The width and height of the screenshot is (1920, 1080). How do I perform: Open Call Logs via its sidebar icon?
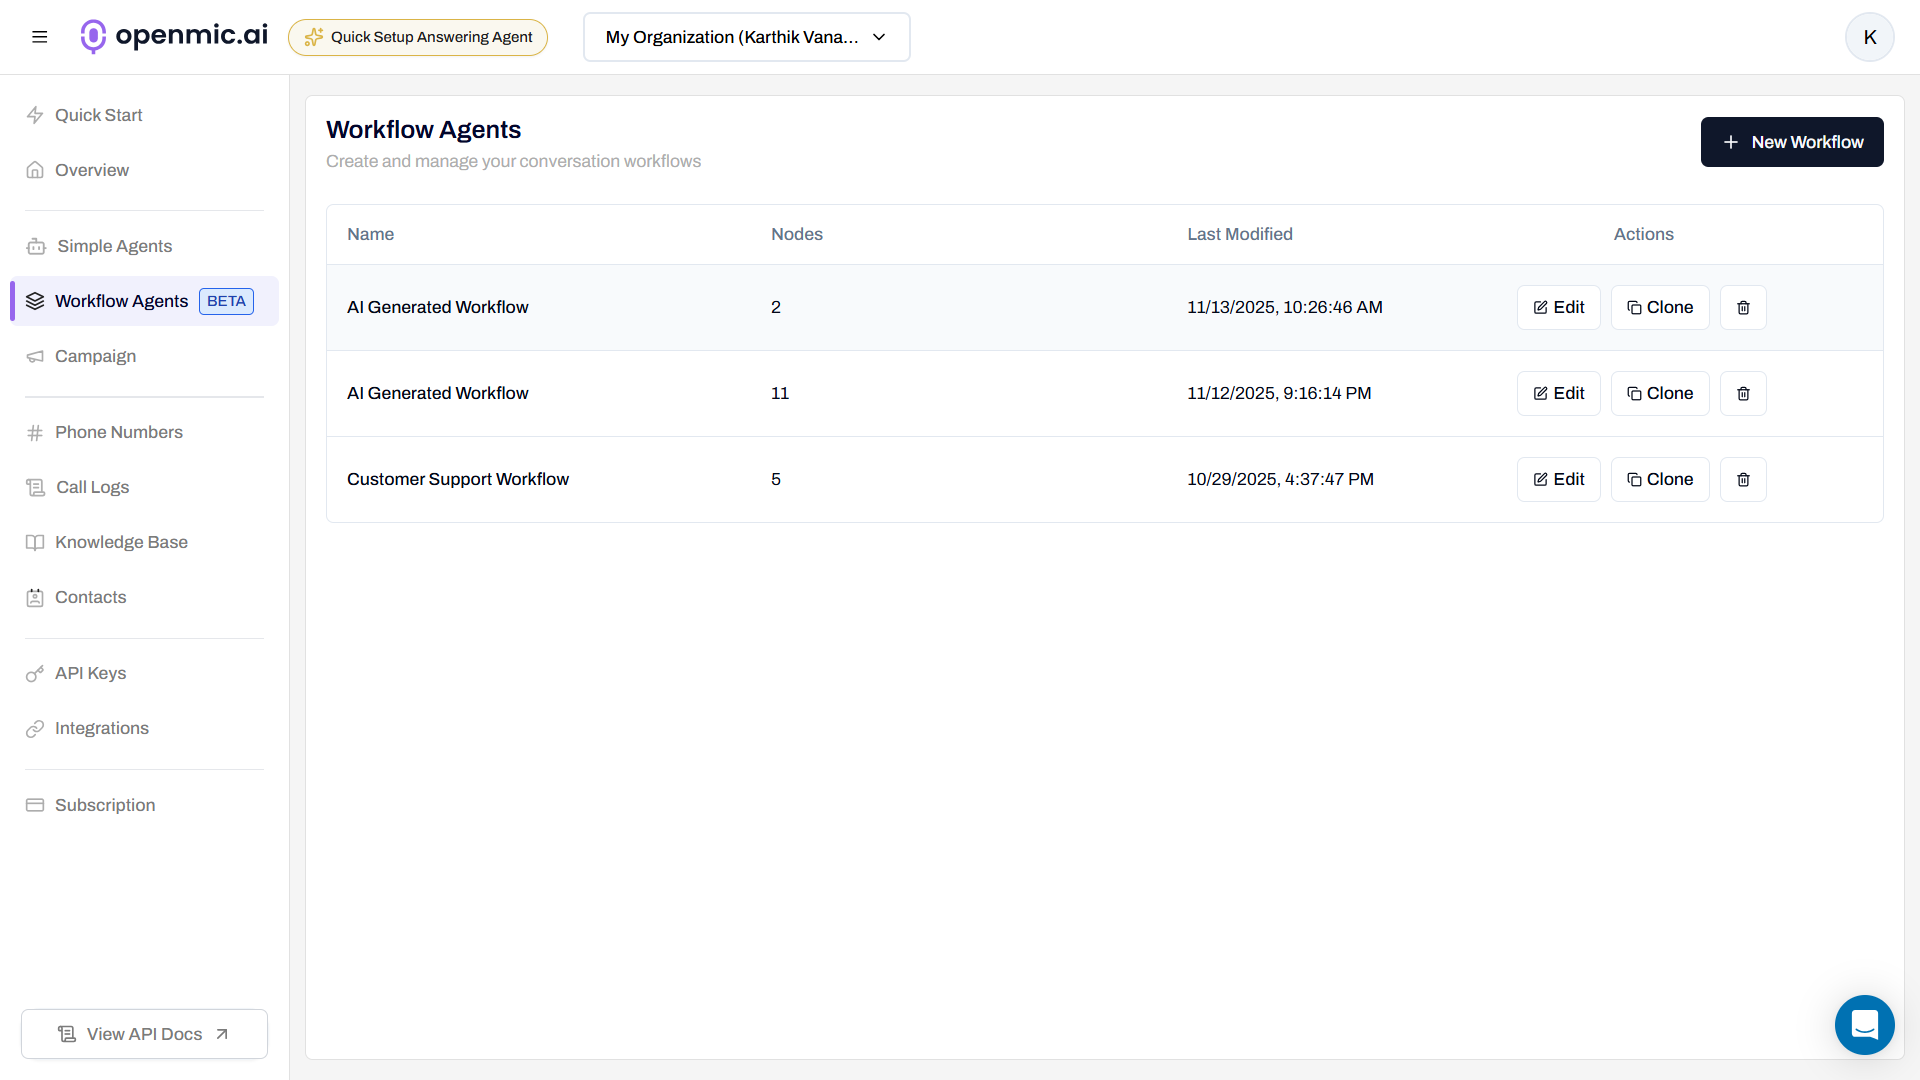pyautogui.click(x=35, y=487)
